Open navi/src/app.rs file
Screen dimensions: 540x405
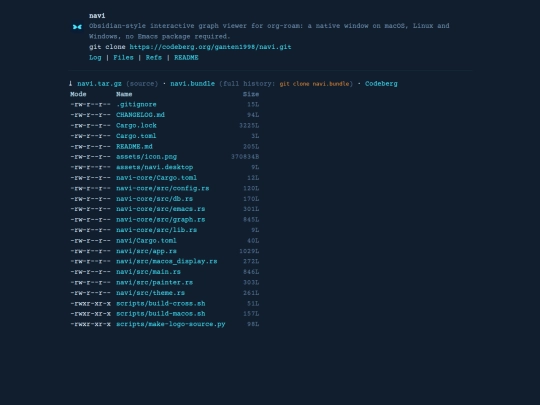(146, 251)
